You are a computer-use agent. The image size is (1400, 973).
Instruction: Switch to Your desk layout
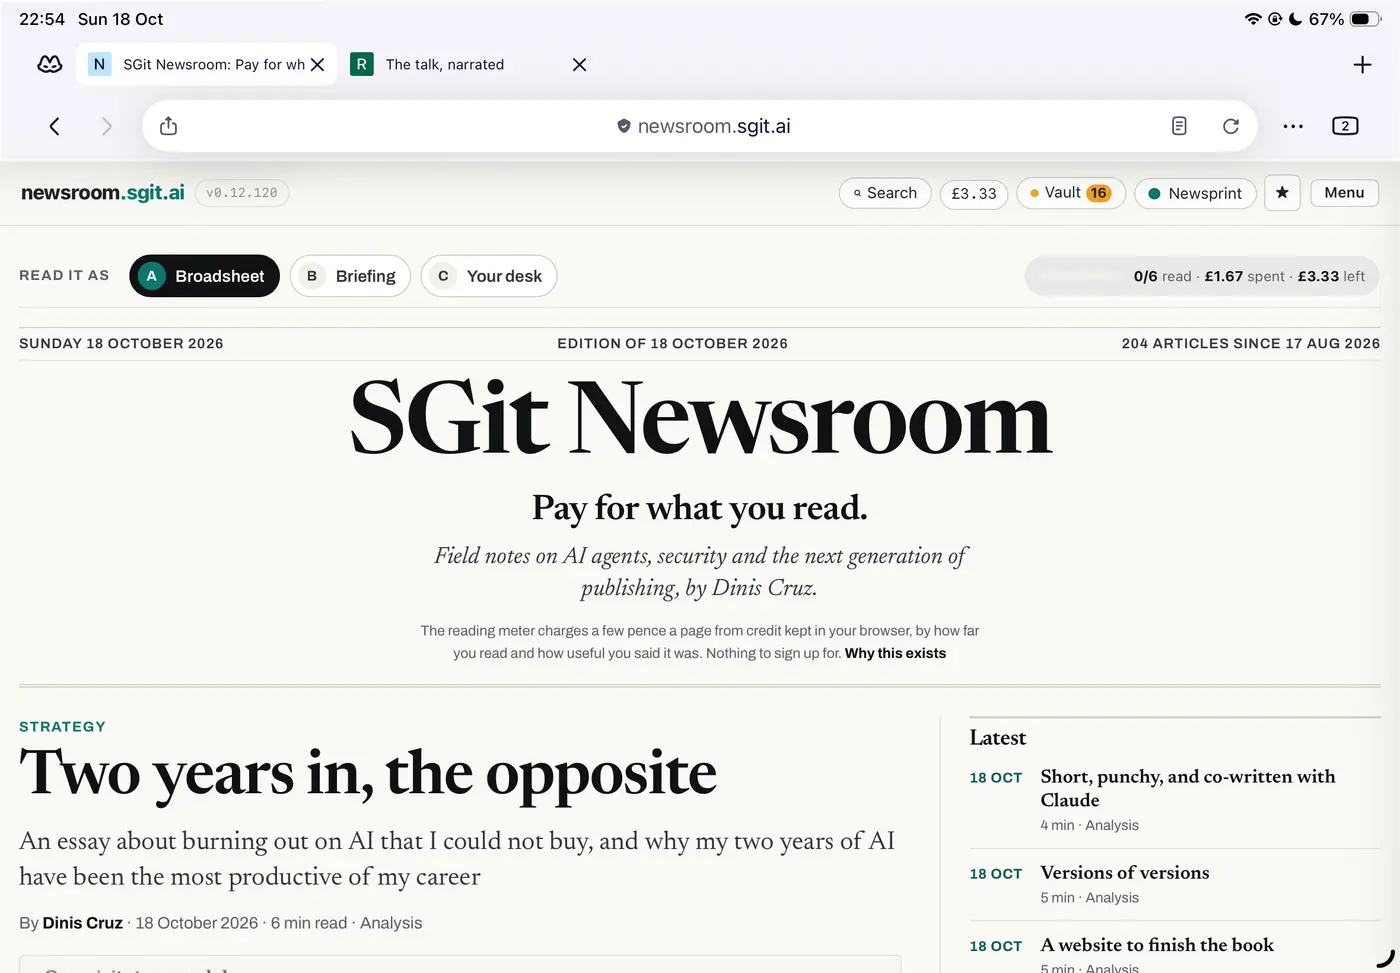click(x=489, y=276)
